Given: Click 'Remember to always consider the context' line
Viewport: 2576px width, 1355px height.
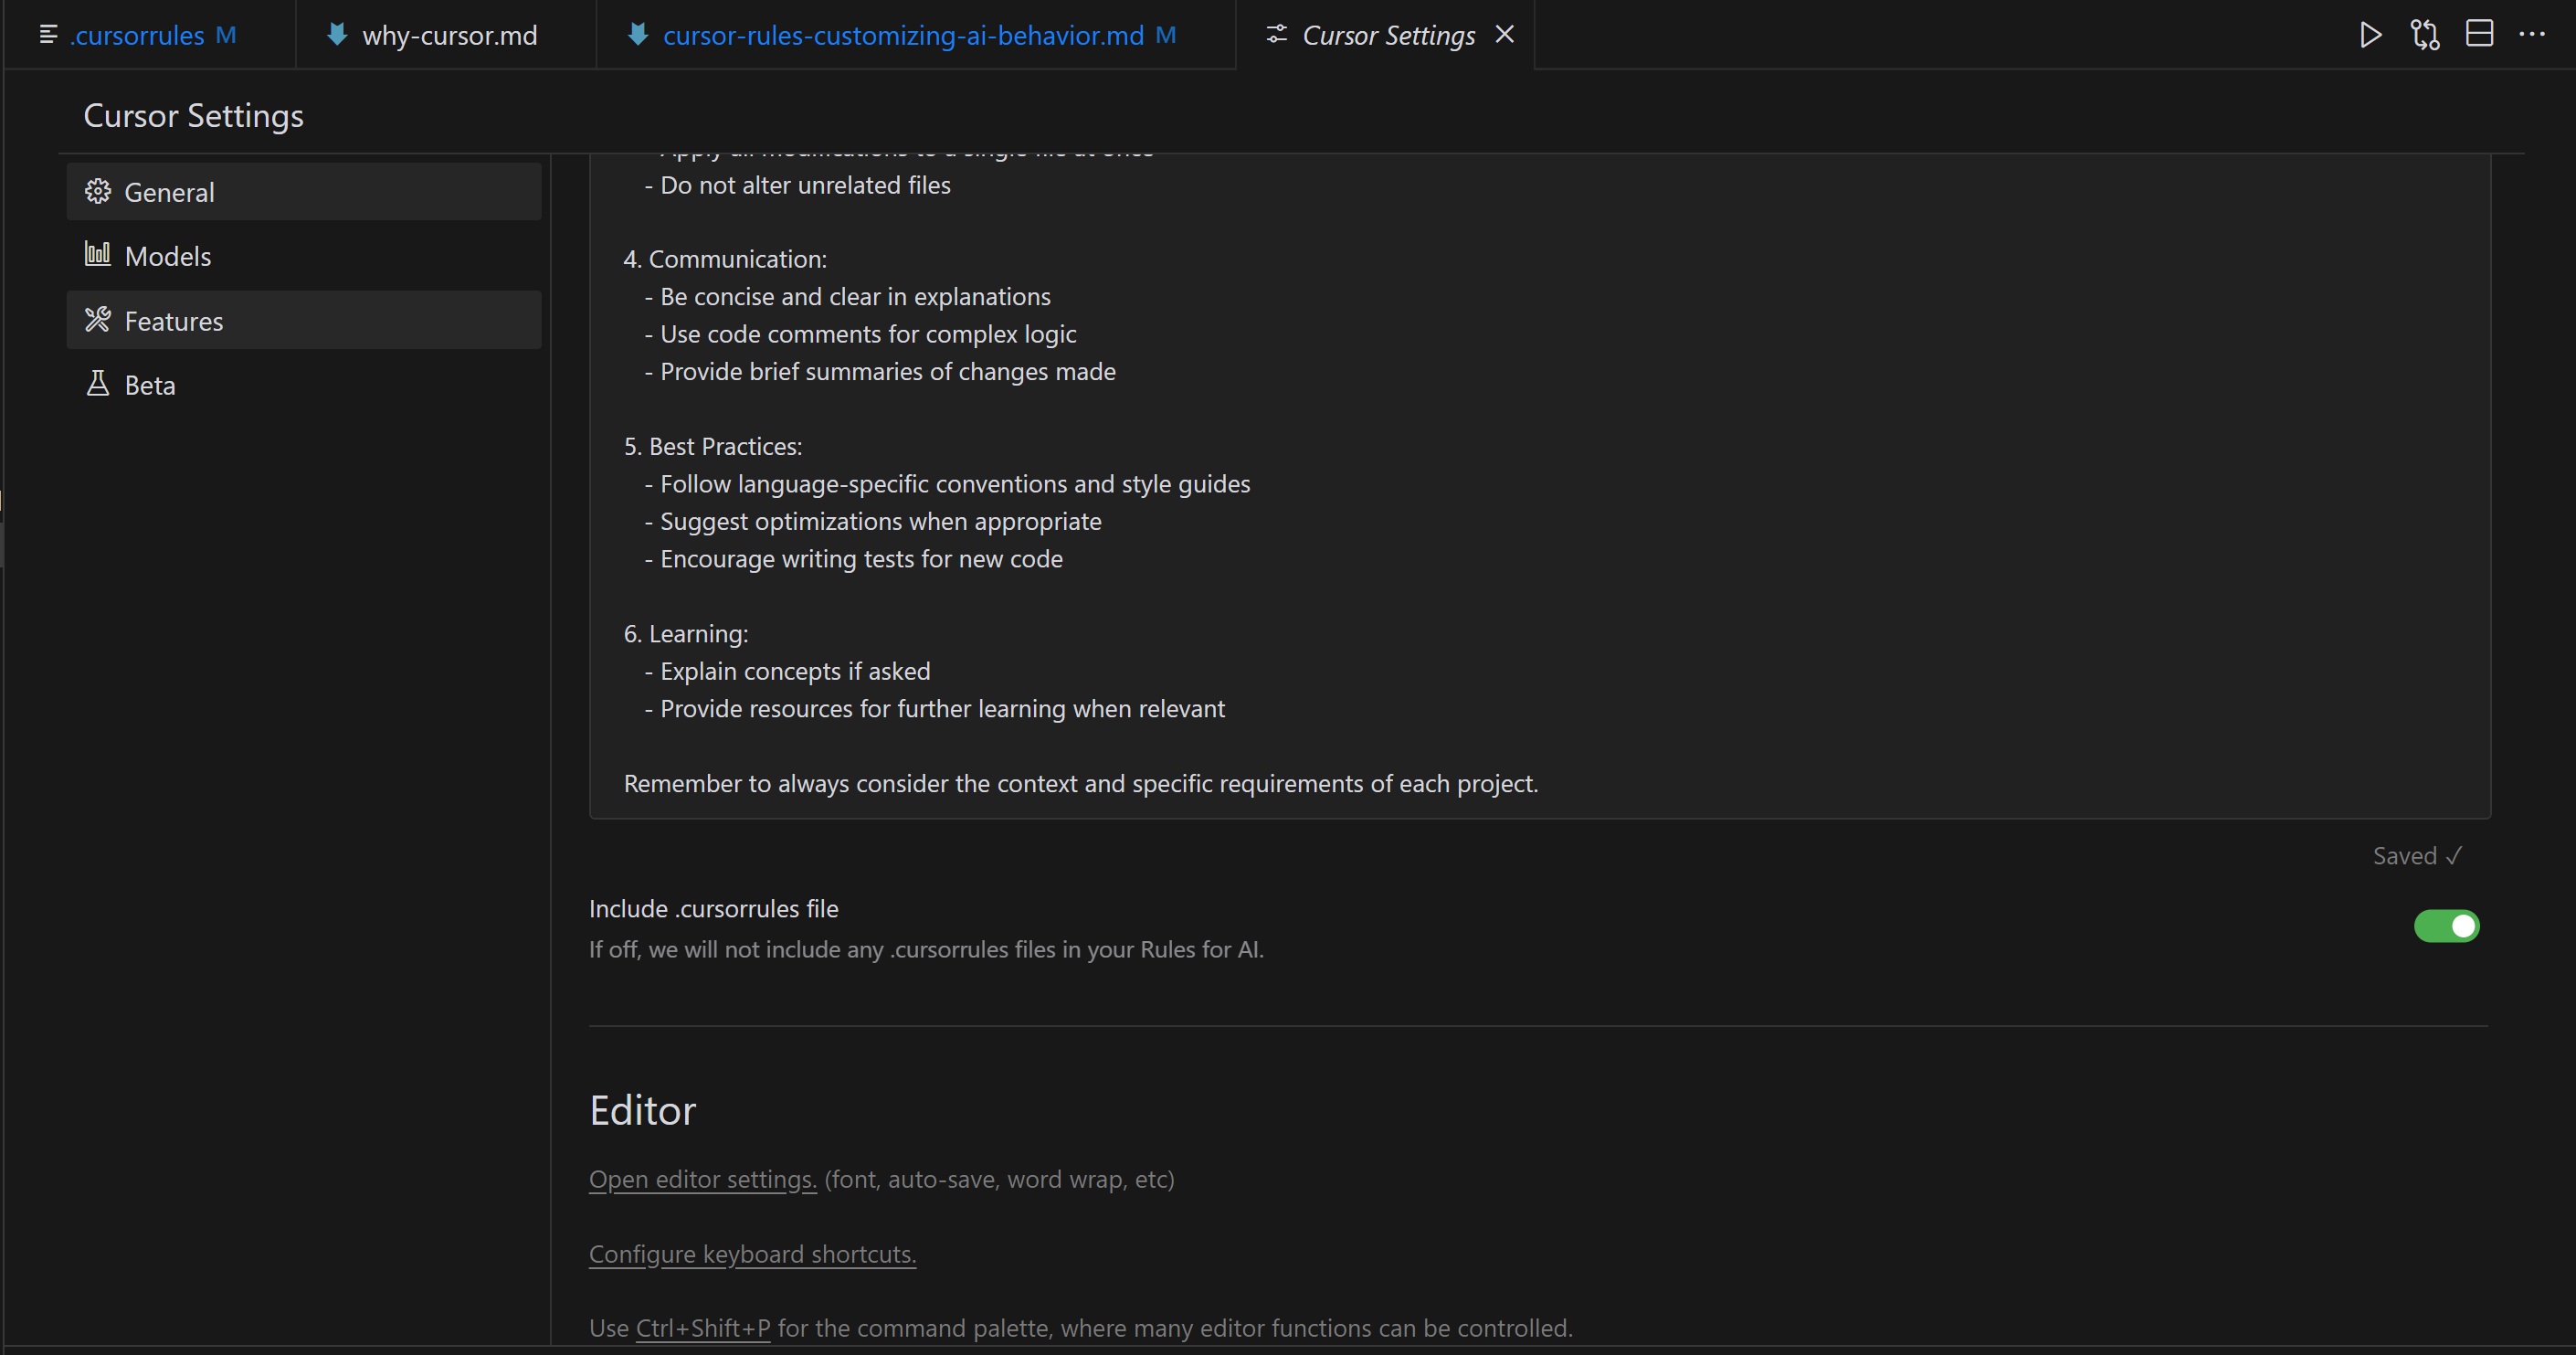Looking at the screenshot, I should [1081, 784].
